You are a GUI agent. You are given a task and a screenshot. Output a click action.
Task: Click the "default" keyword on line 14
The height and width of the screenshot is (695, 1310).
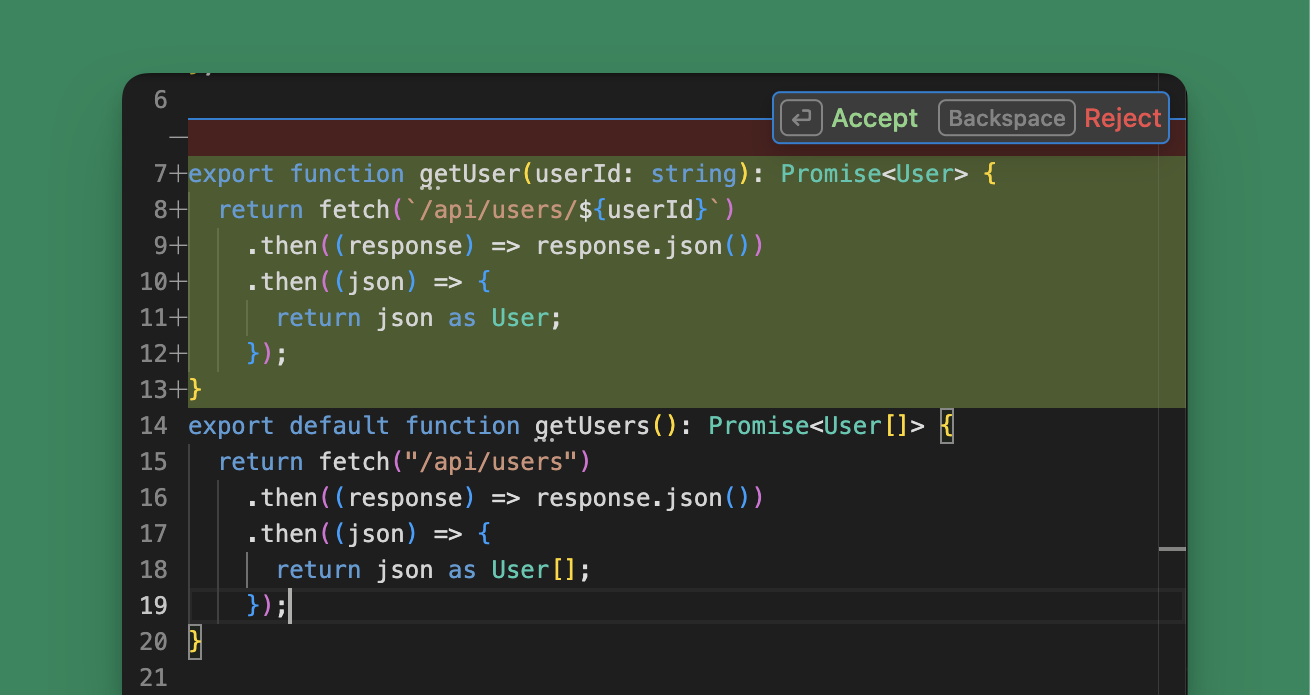340,426
